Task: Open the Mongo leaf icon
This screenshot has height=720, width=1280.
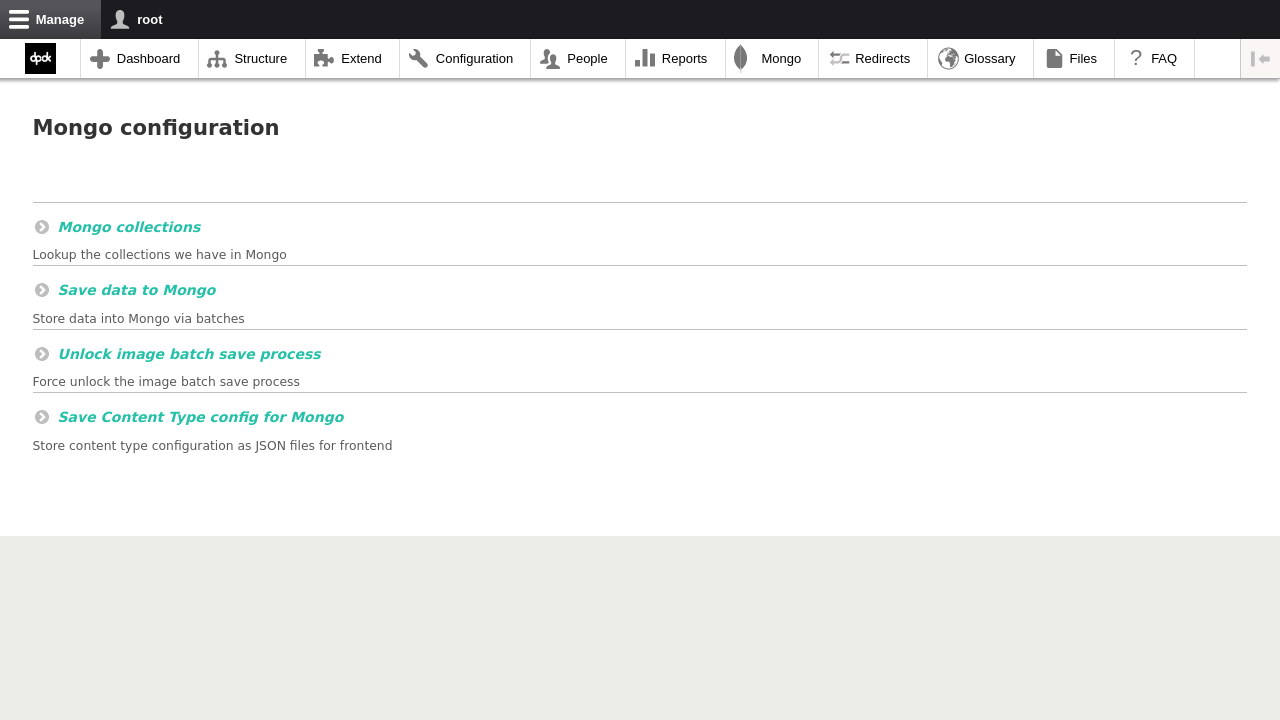Action: click(741, 59)
